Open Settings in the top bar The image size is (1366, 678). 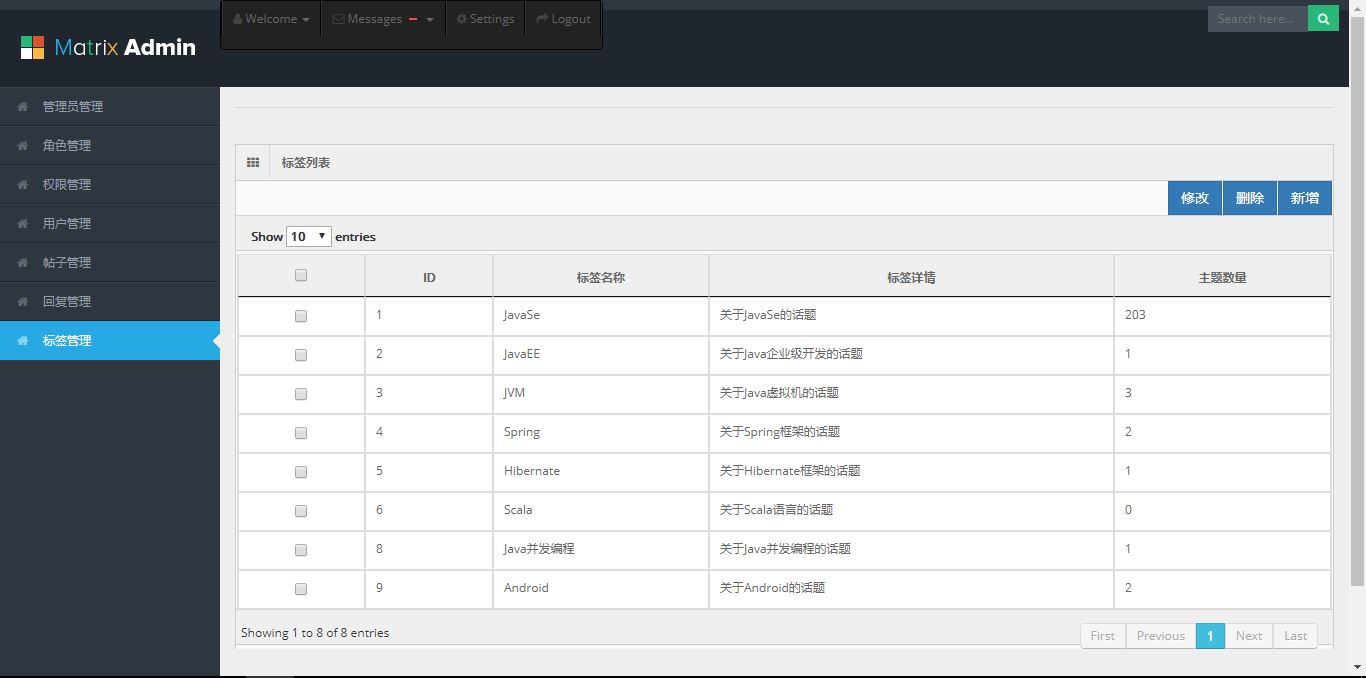485,19
